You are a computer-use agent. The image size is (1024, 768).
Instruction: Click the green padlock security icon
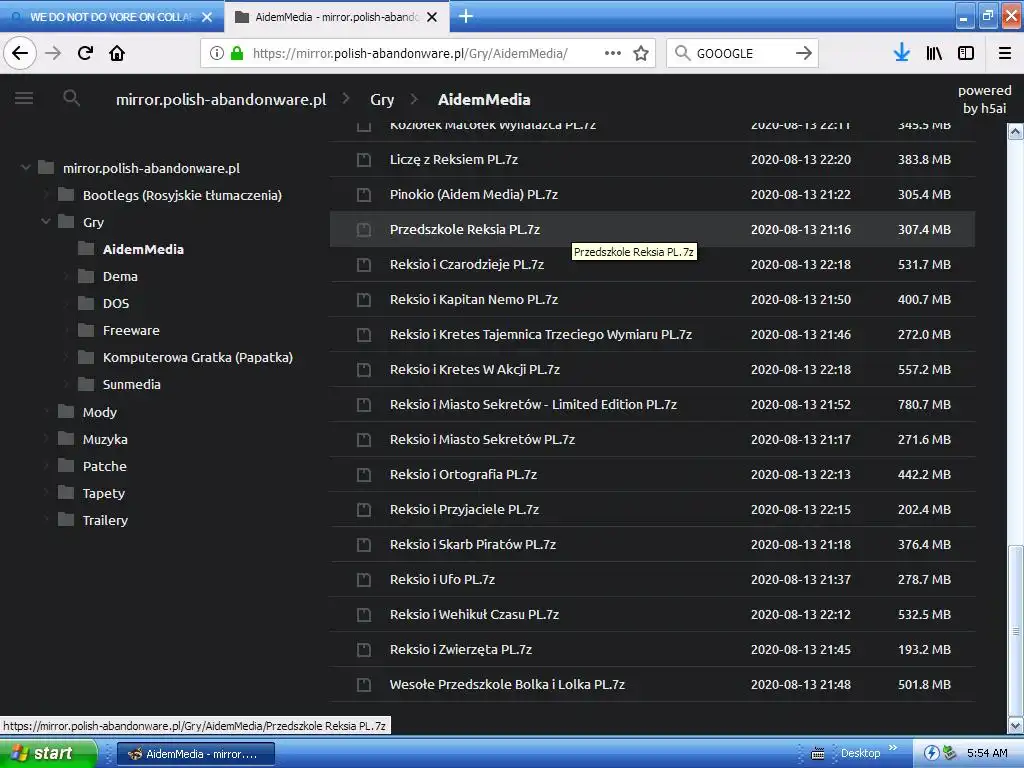[237, 53]
